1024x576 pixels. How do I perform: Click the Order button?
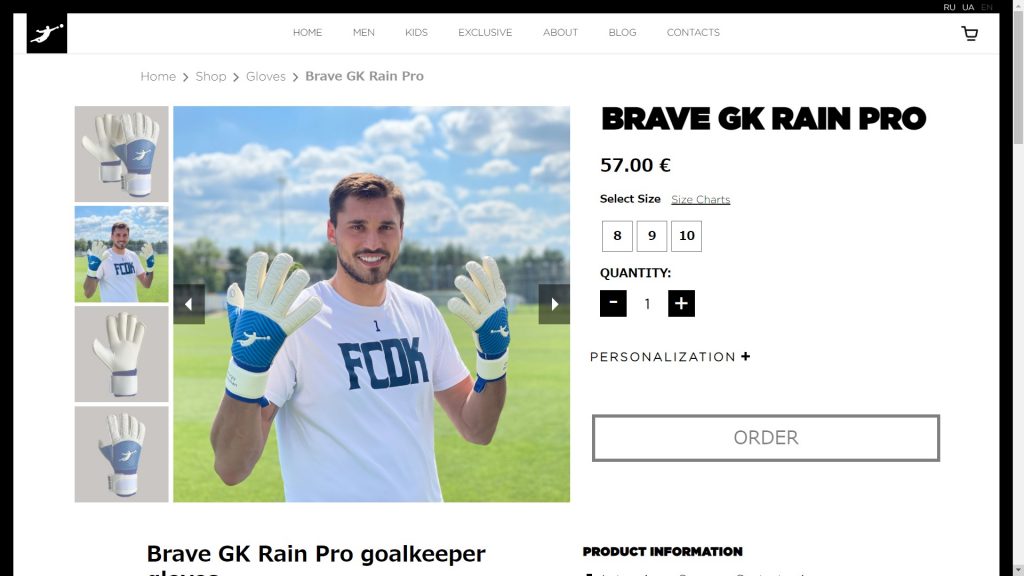click(x=765, y=438)
